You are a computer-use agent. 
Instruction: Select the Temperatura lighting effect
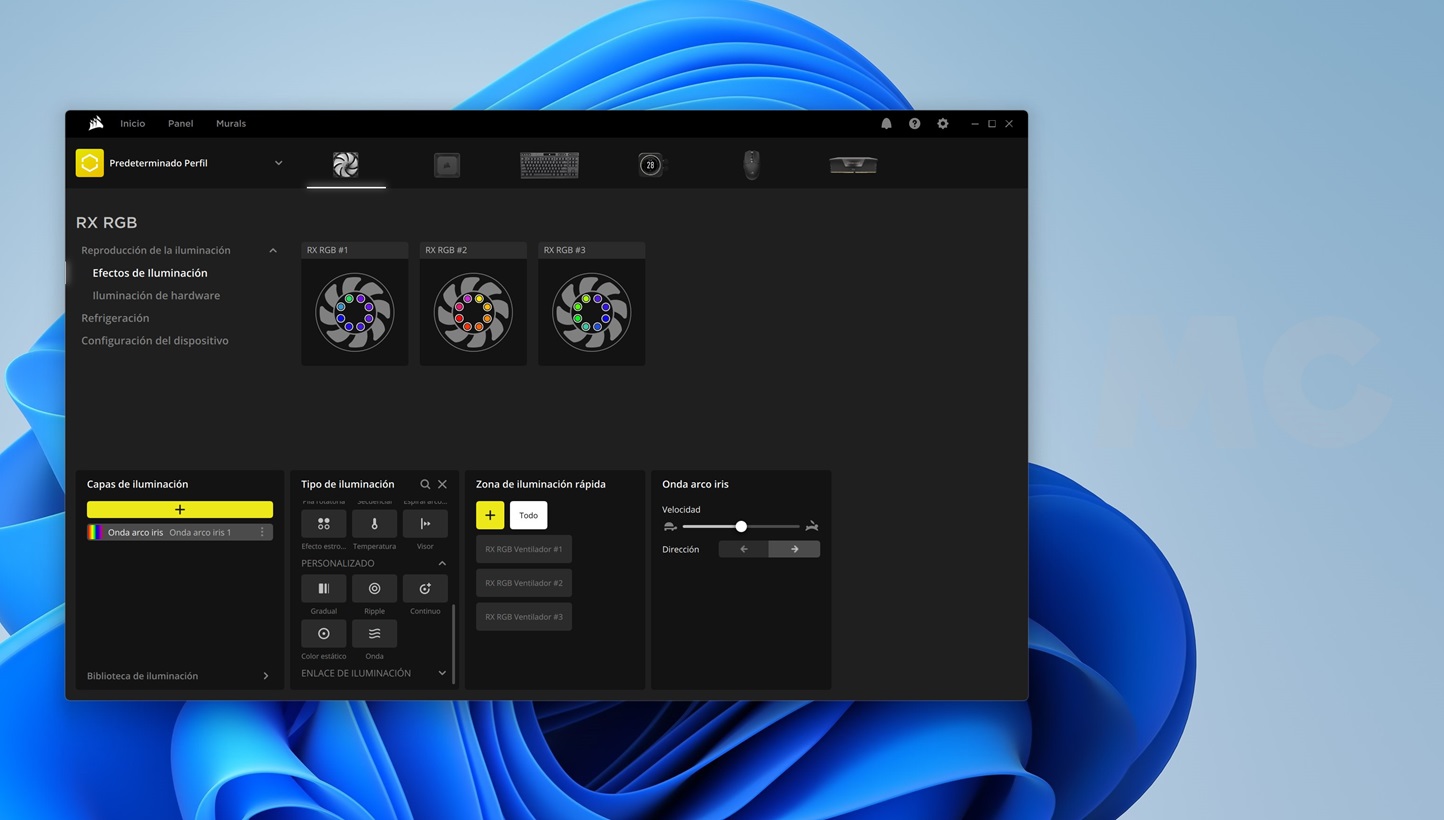tap(374, 524)
